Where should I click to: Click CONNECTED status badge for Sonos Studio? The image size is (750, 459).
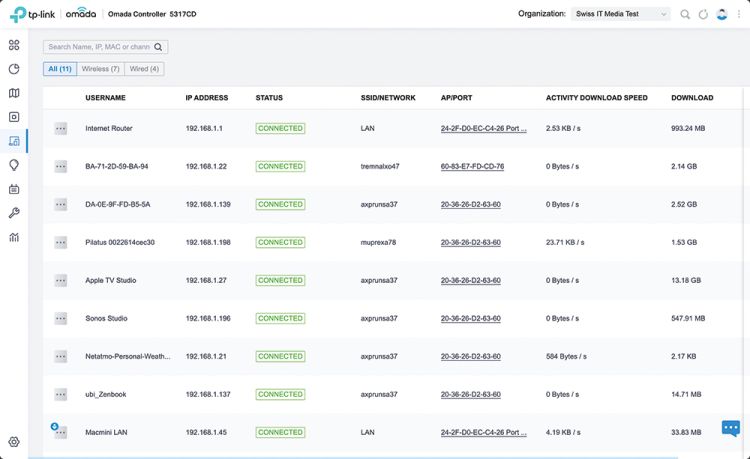pos(280,318)
